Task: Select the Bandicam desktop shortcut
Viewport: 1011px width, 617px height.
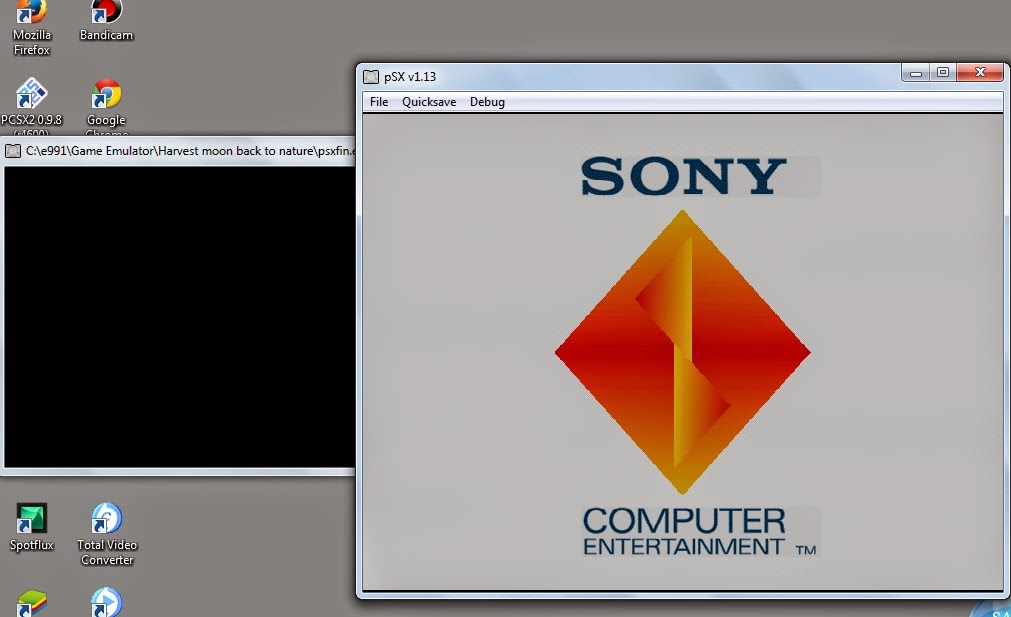Action: [106, 21]
